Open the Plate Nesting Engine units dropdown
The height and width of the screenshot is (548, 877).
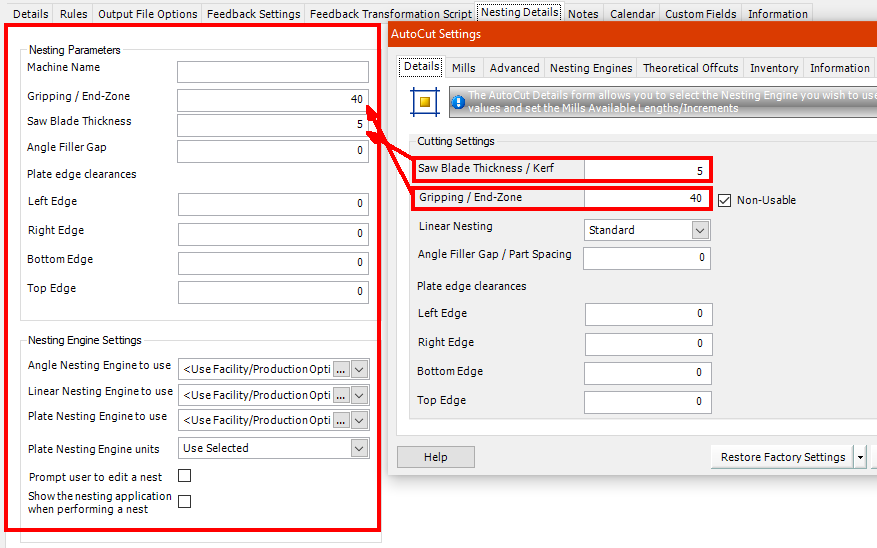click(x=360, y=448)
